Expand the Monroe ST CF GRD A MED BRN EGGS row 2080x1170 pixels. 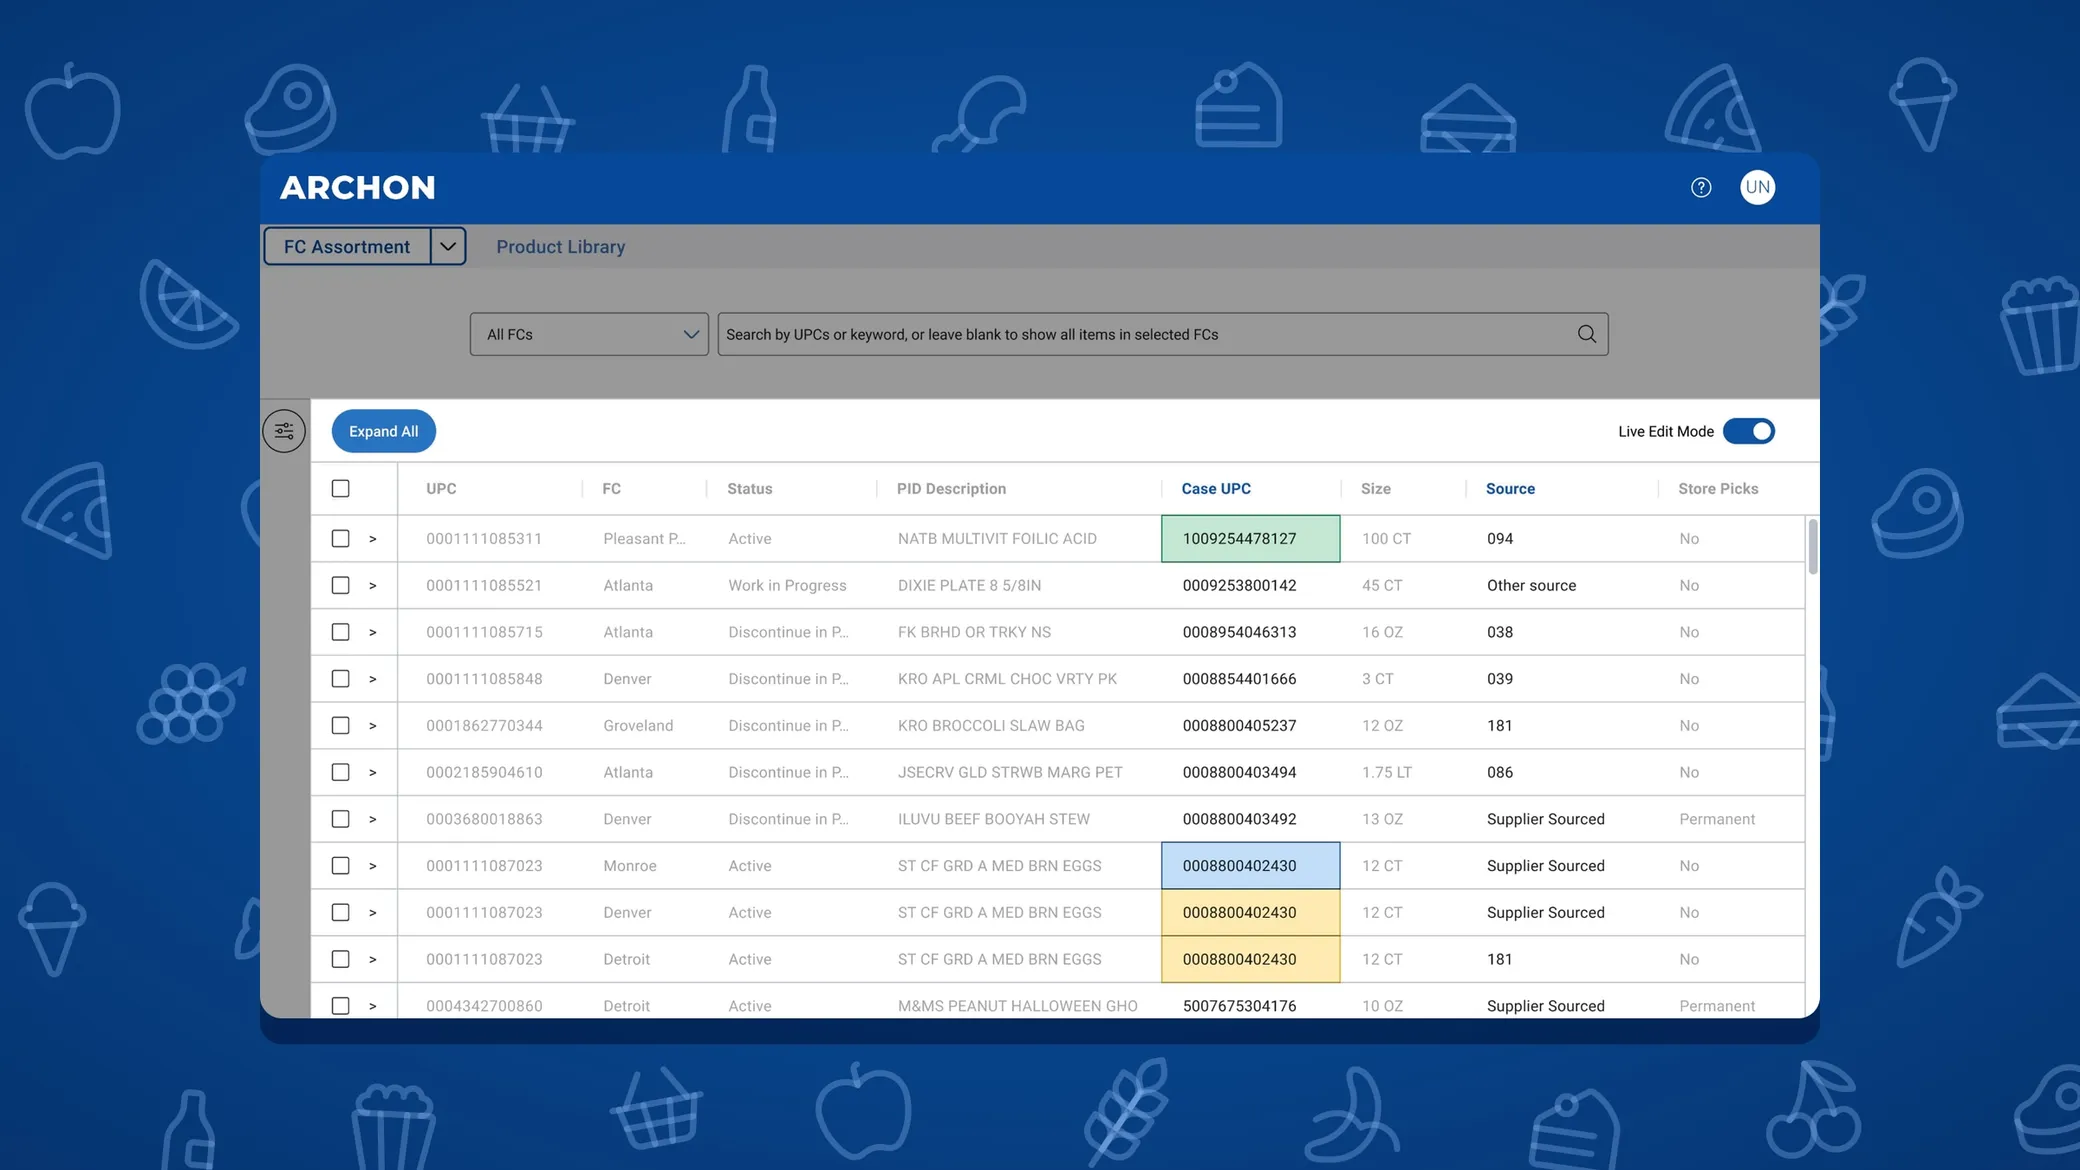(x=373, y=866)
